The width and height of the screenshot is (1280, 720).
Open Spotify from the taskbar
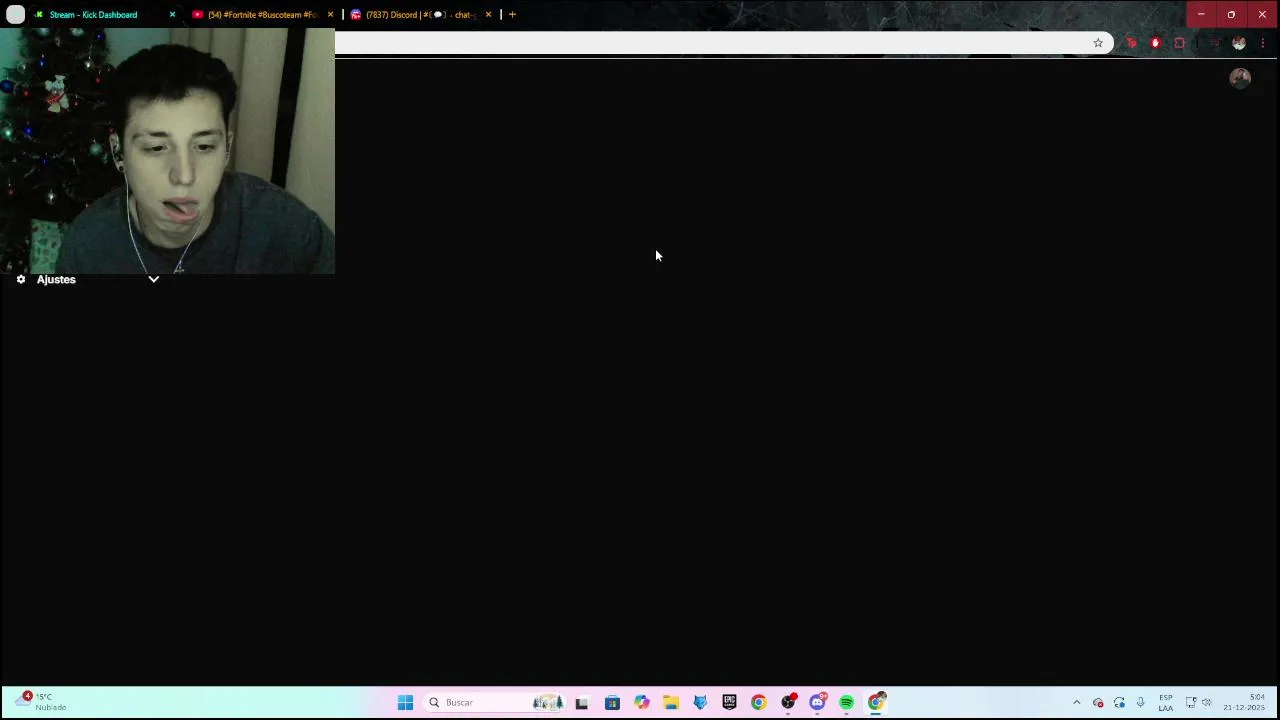(x=847, y=703)
